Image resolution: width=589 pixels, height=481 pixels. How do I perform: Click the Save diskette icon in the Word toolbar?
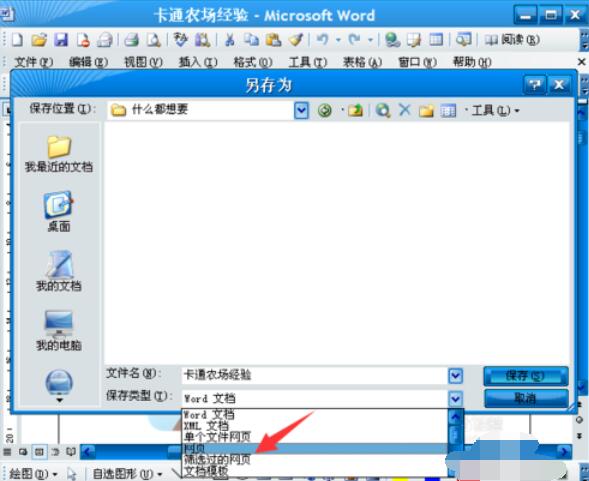coord(61,39)
